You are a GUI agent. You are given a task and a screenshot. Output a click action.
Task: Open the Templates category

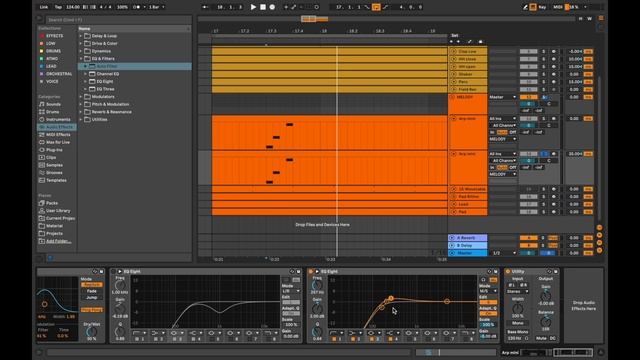[56, 180]
